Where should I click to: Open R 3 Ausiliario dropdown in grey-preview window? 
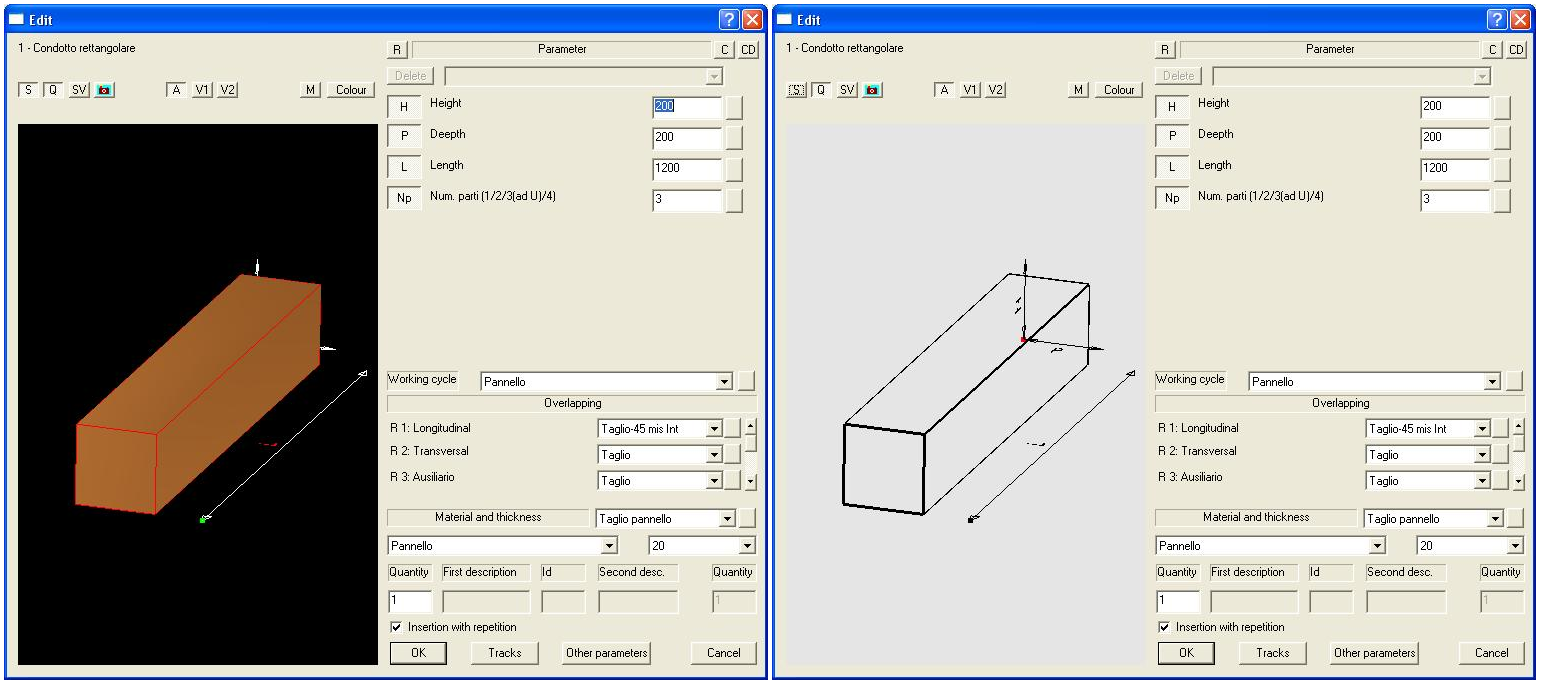coord(1481,481)
